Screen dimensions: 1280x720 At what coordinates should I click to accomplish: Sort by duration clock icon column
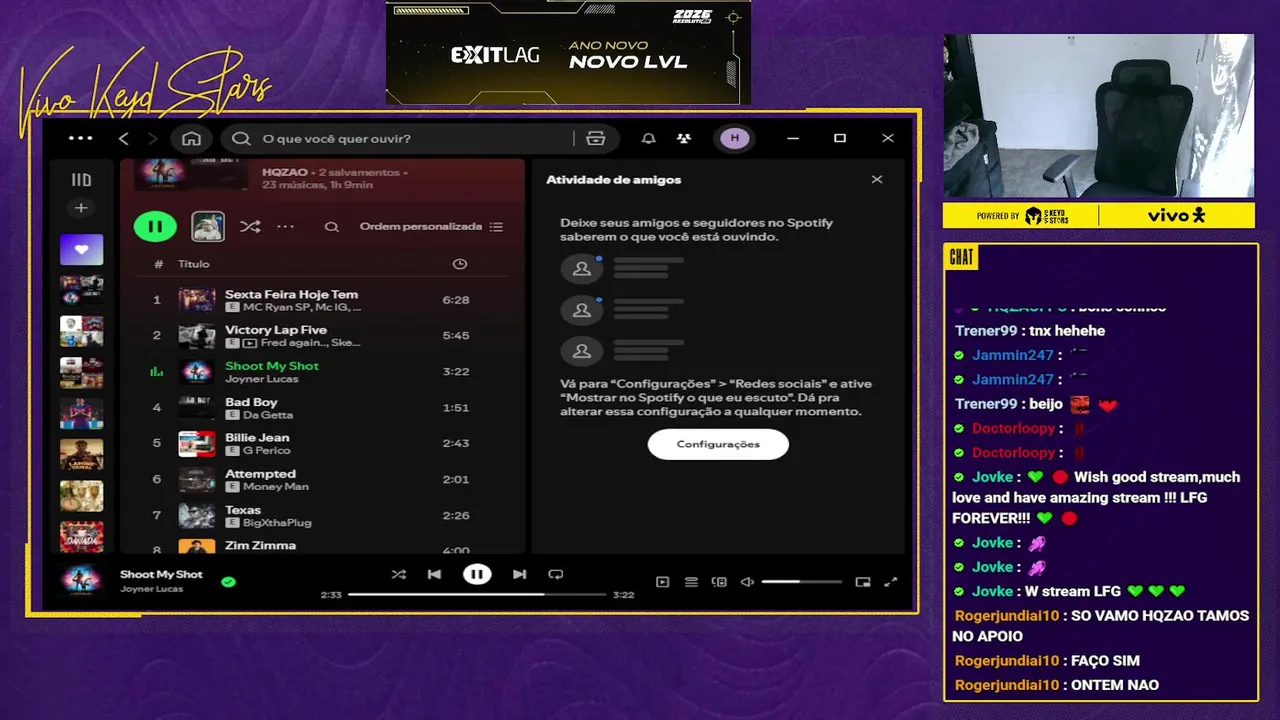coord(459,264)
